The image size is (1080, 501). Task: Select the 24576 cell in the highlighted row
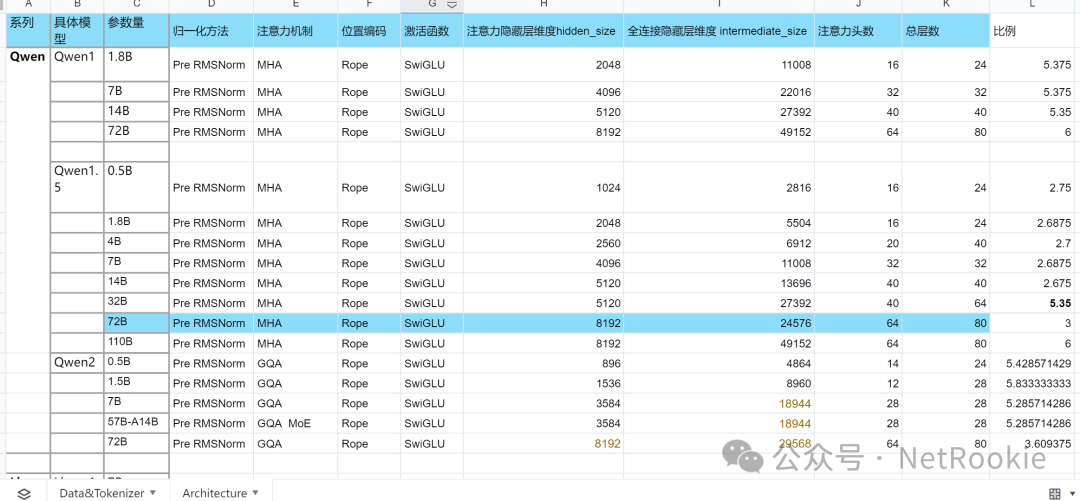[x=719, y=323]
